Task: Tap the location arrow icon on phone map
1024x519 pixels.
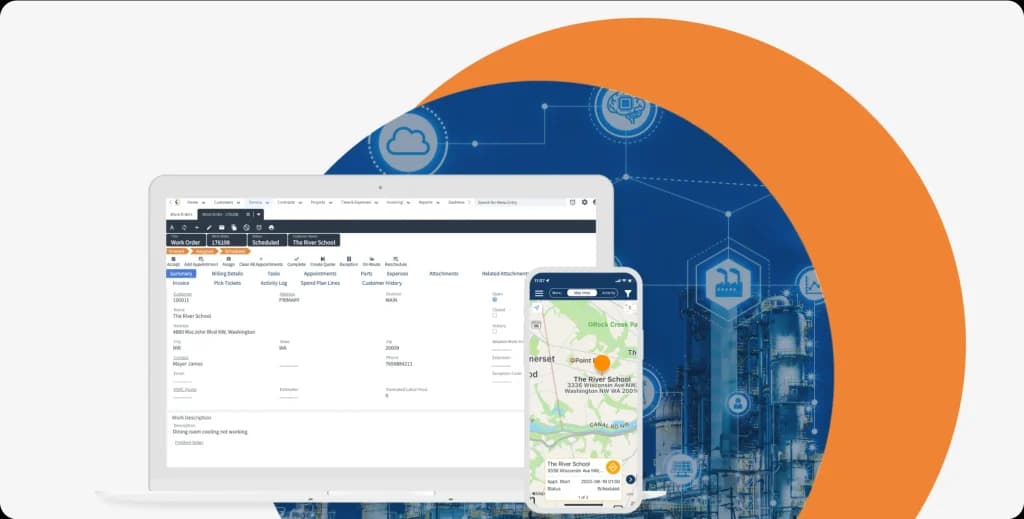Action: coord(536,307)
